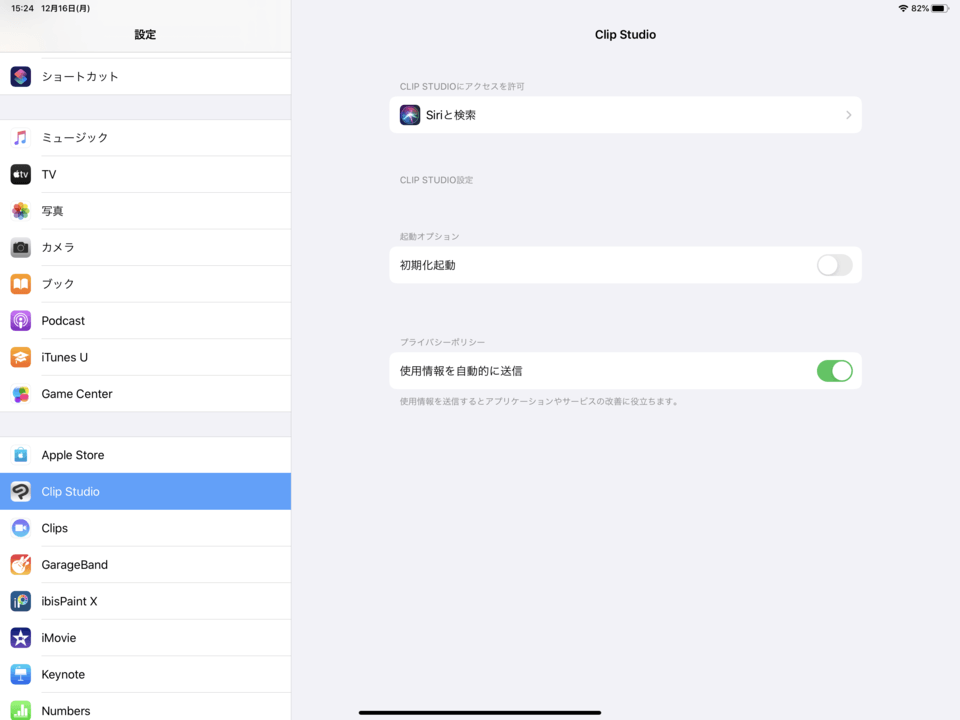Tap the Shortcuts app icon

[21, 77]
